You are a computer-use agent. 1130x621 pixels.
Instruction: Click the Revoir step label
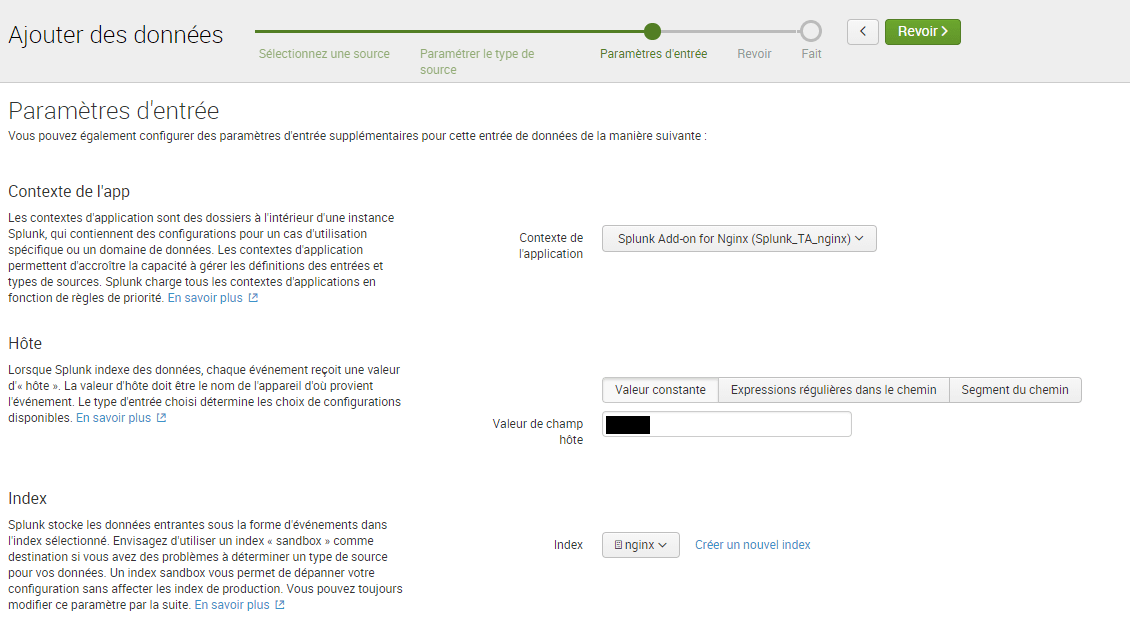coord(754,54)
